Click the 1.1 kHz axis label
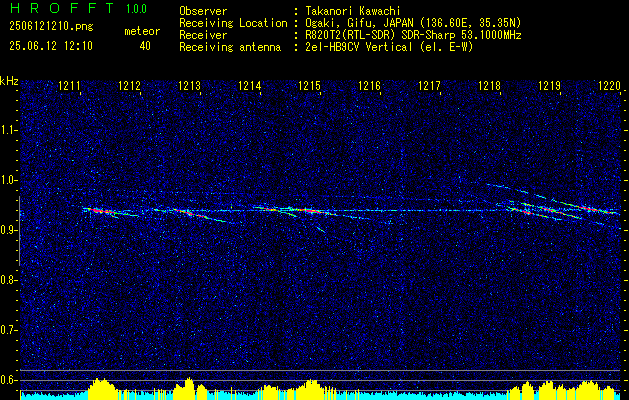This screenshot has height=400, width=629. (x=8, y=130)
